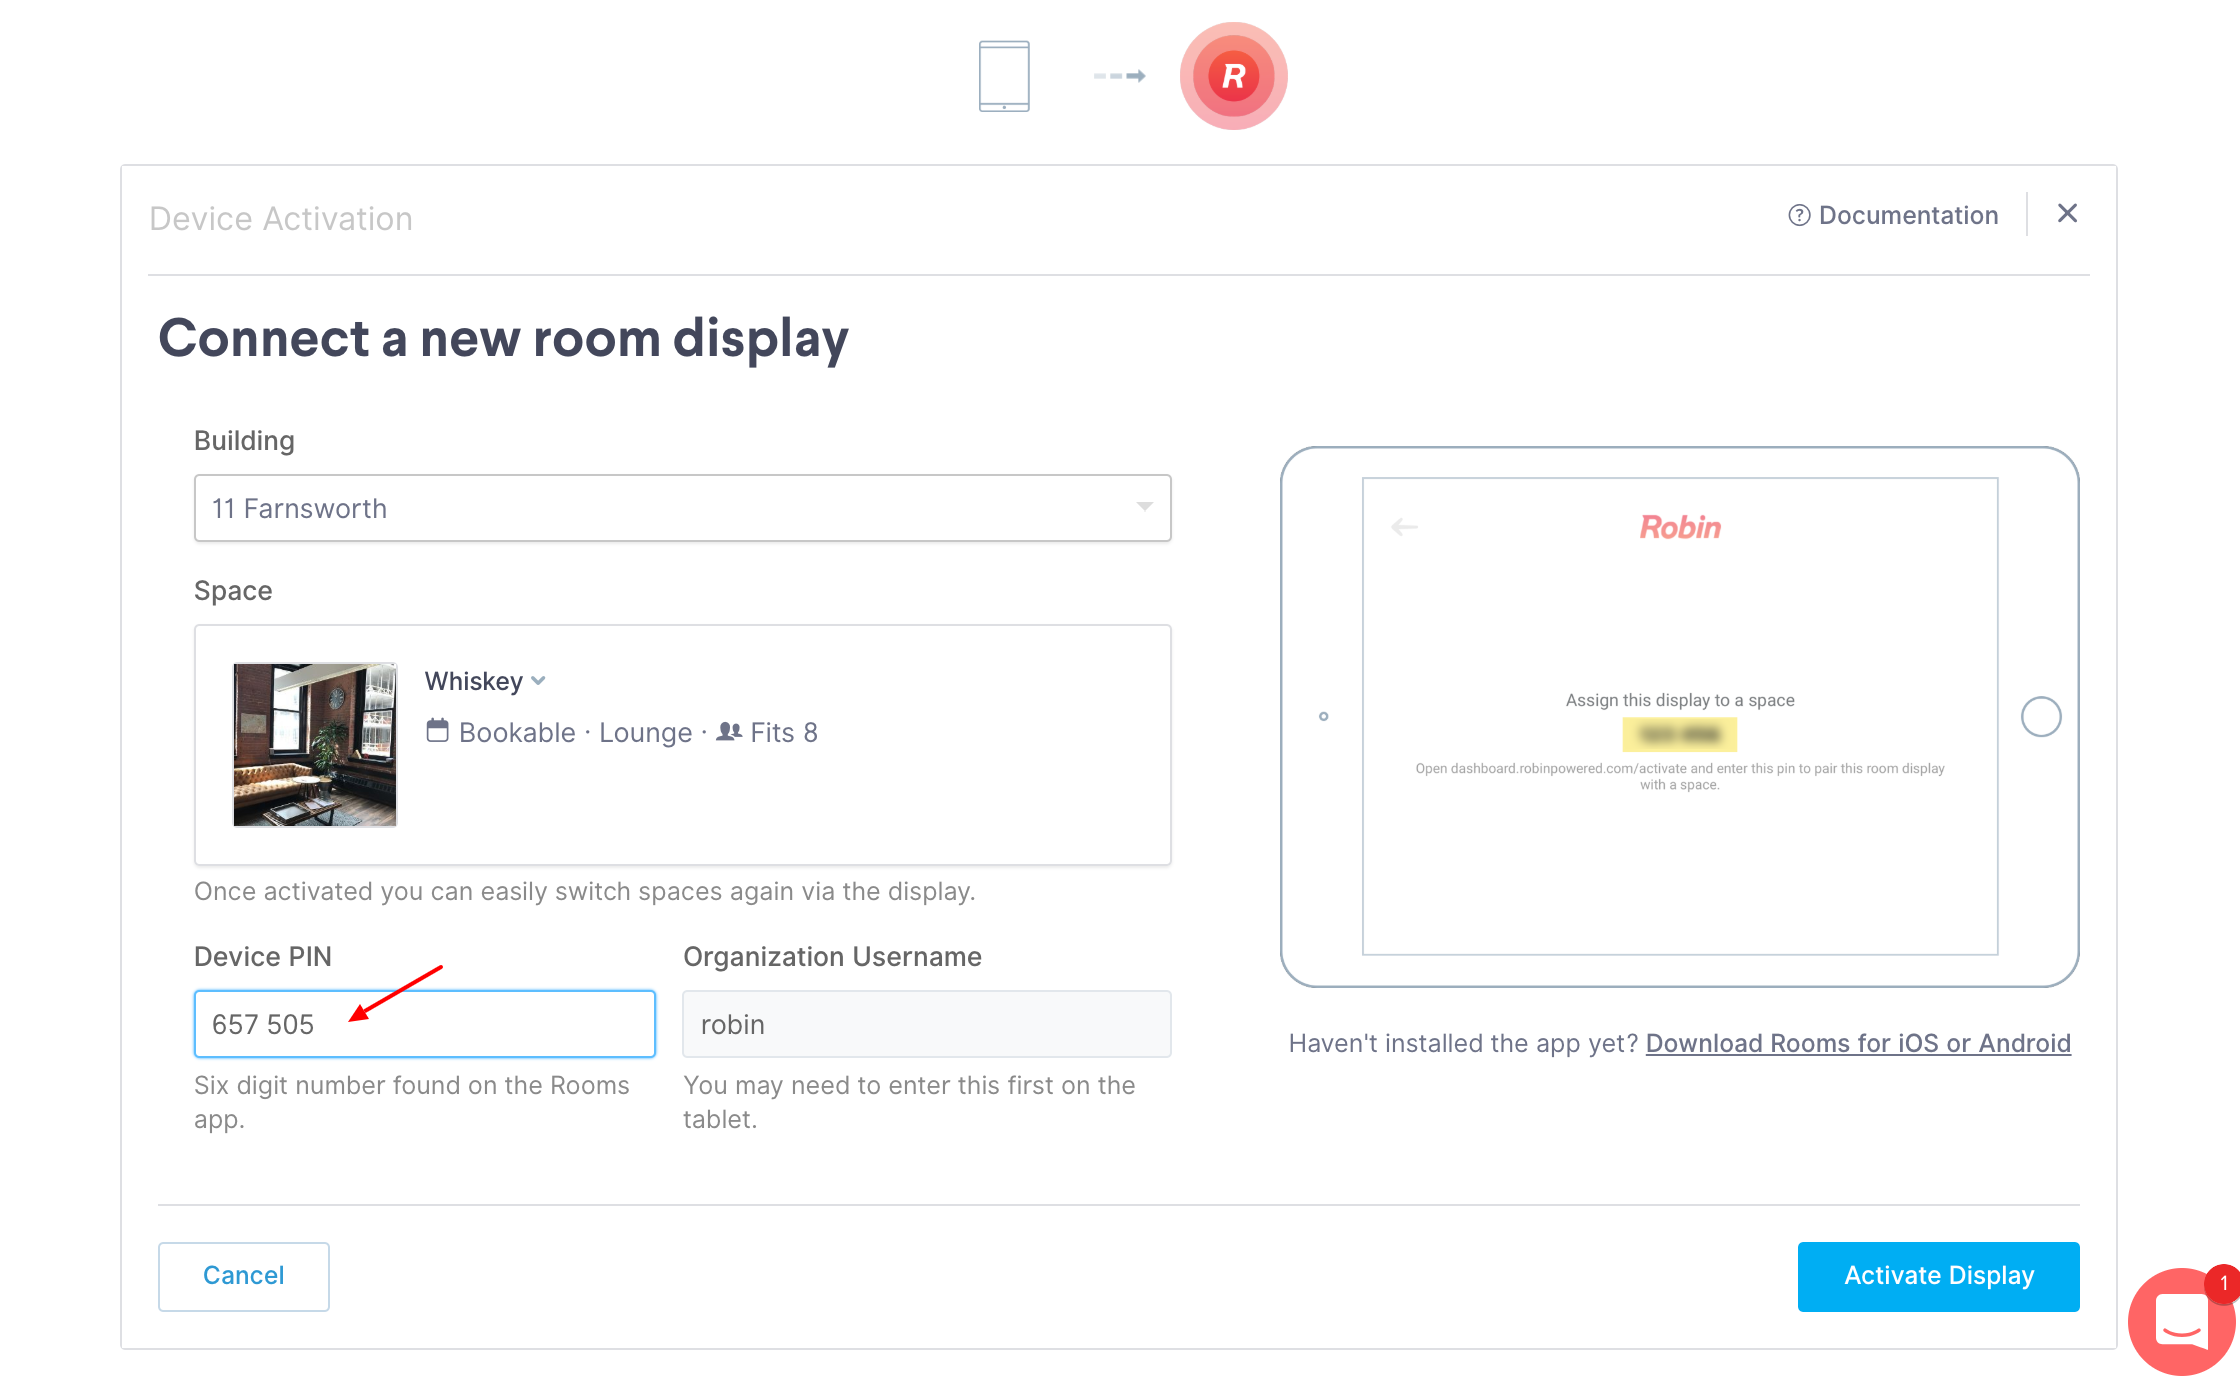This screenshot has width=2240, height=1392.
Task: Close the Device Activation dialog
Action: 2067,213
